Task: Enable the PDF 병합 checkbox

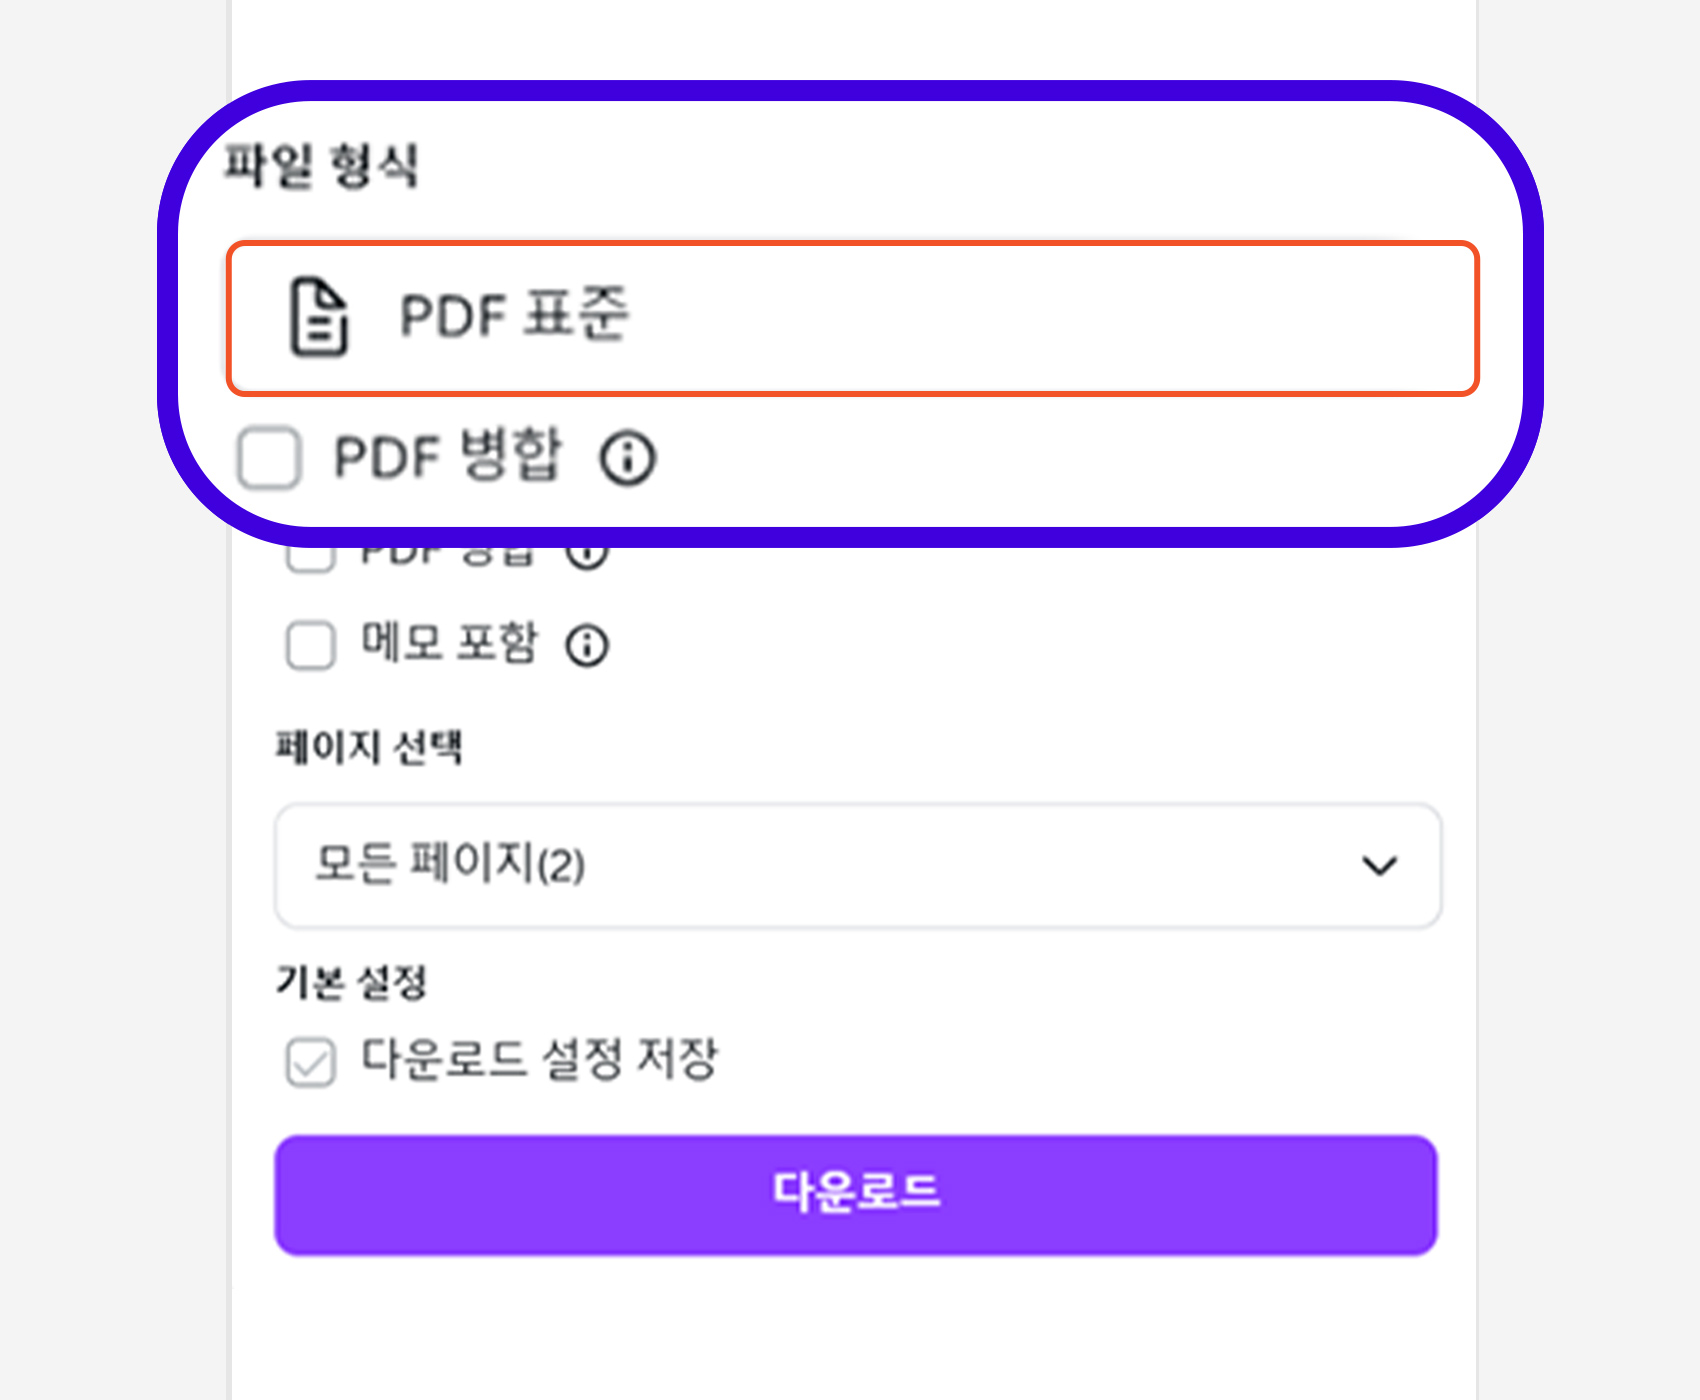Action: tap(269, 458)
